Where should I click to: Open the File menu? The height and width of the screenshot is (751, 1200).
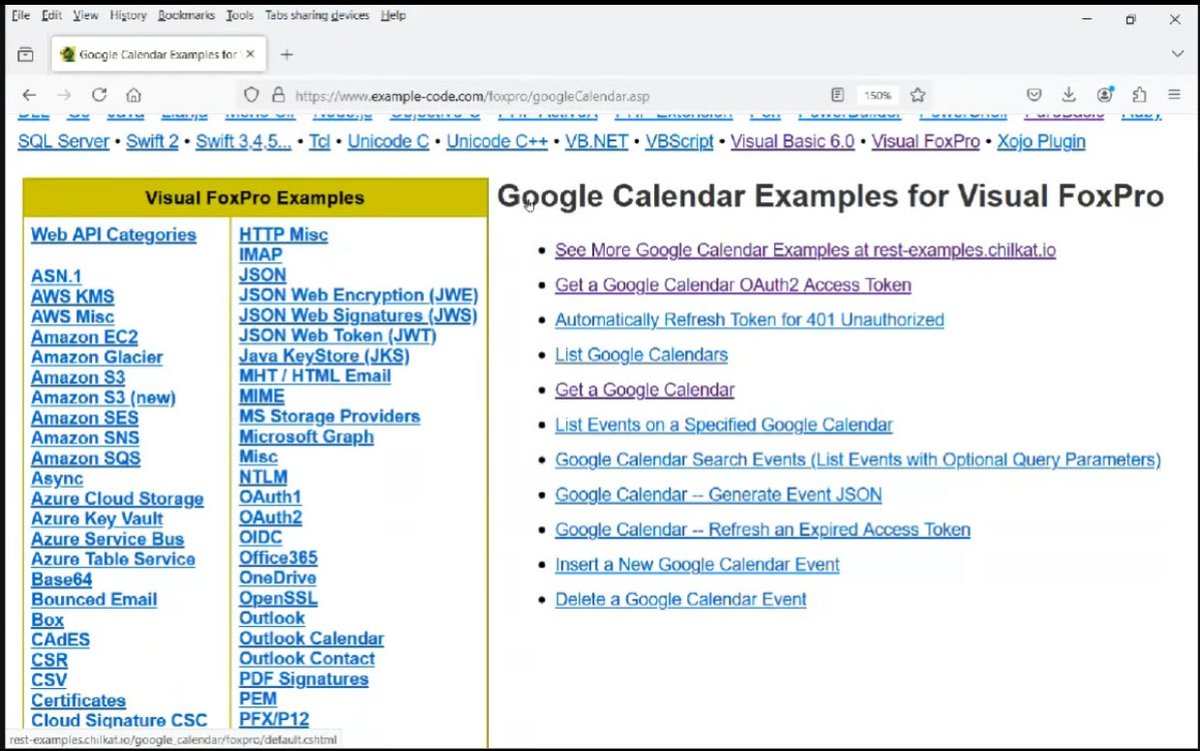20,15
